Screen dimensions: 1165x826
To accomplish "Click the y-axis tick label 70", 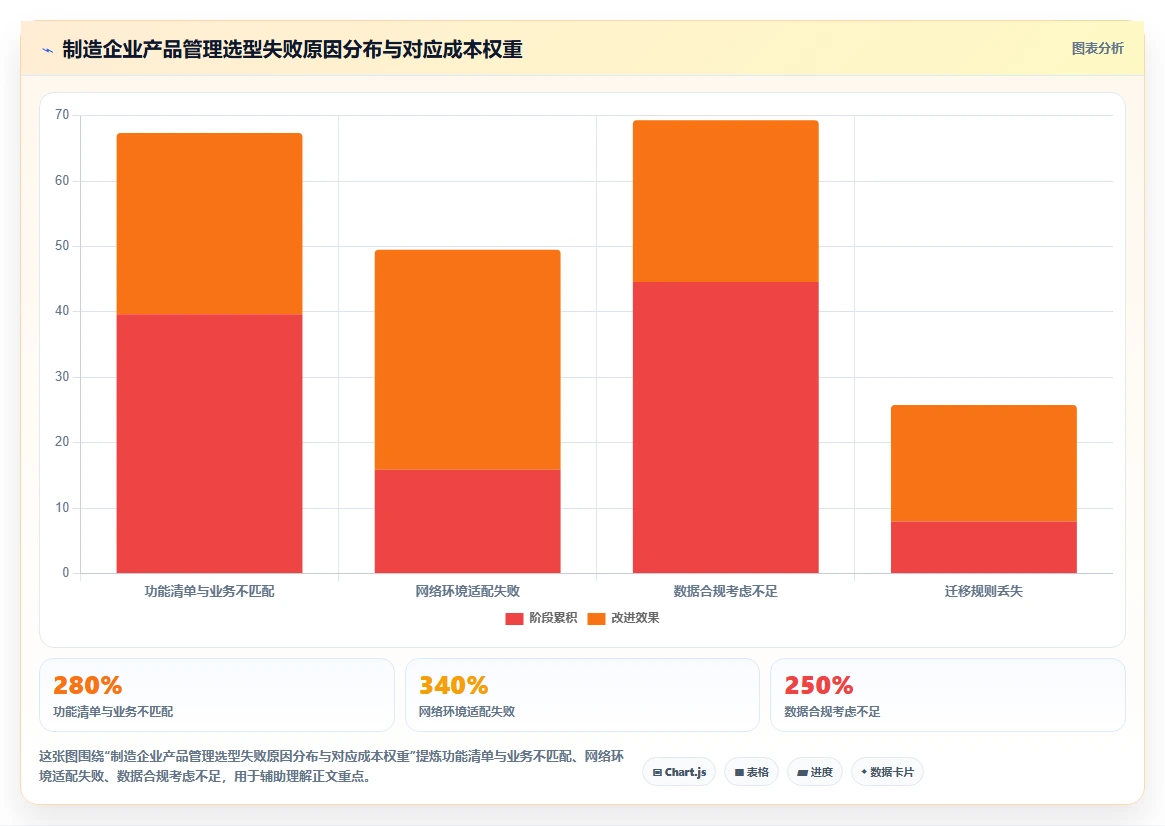I will point(62,115).
